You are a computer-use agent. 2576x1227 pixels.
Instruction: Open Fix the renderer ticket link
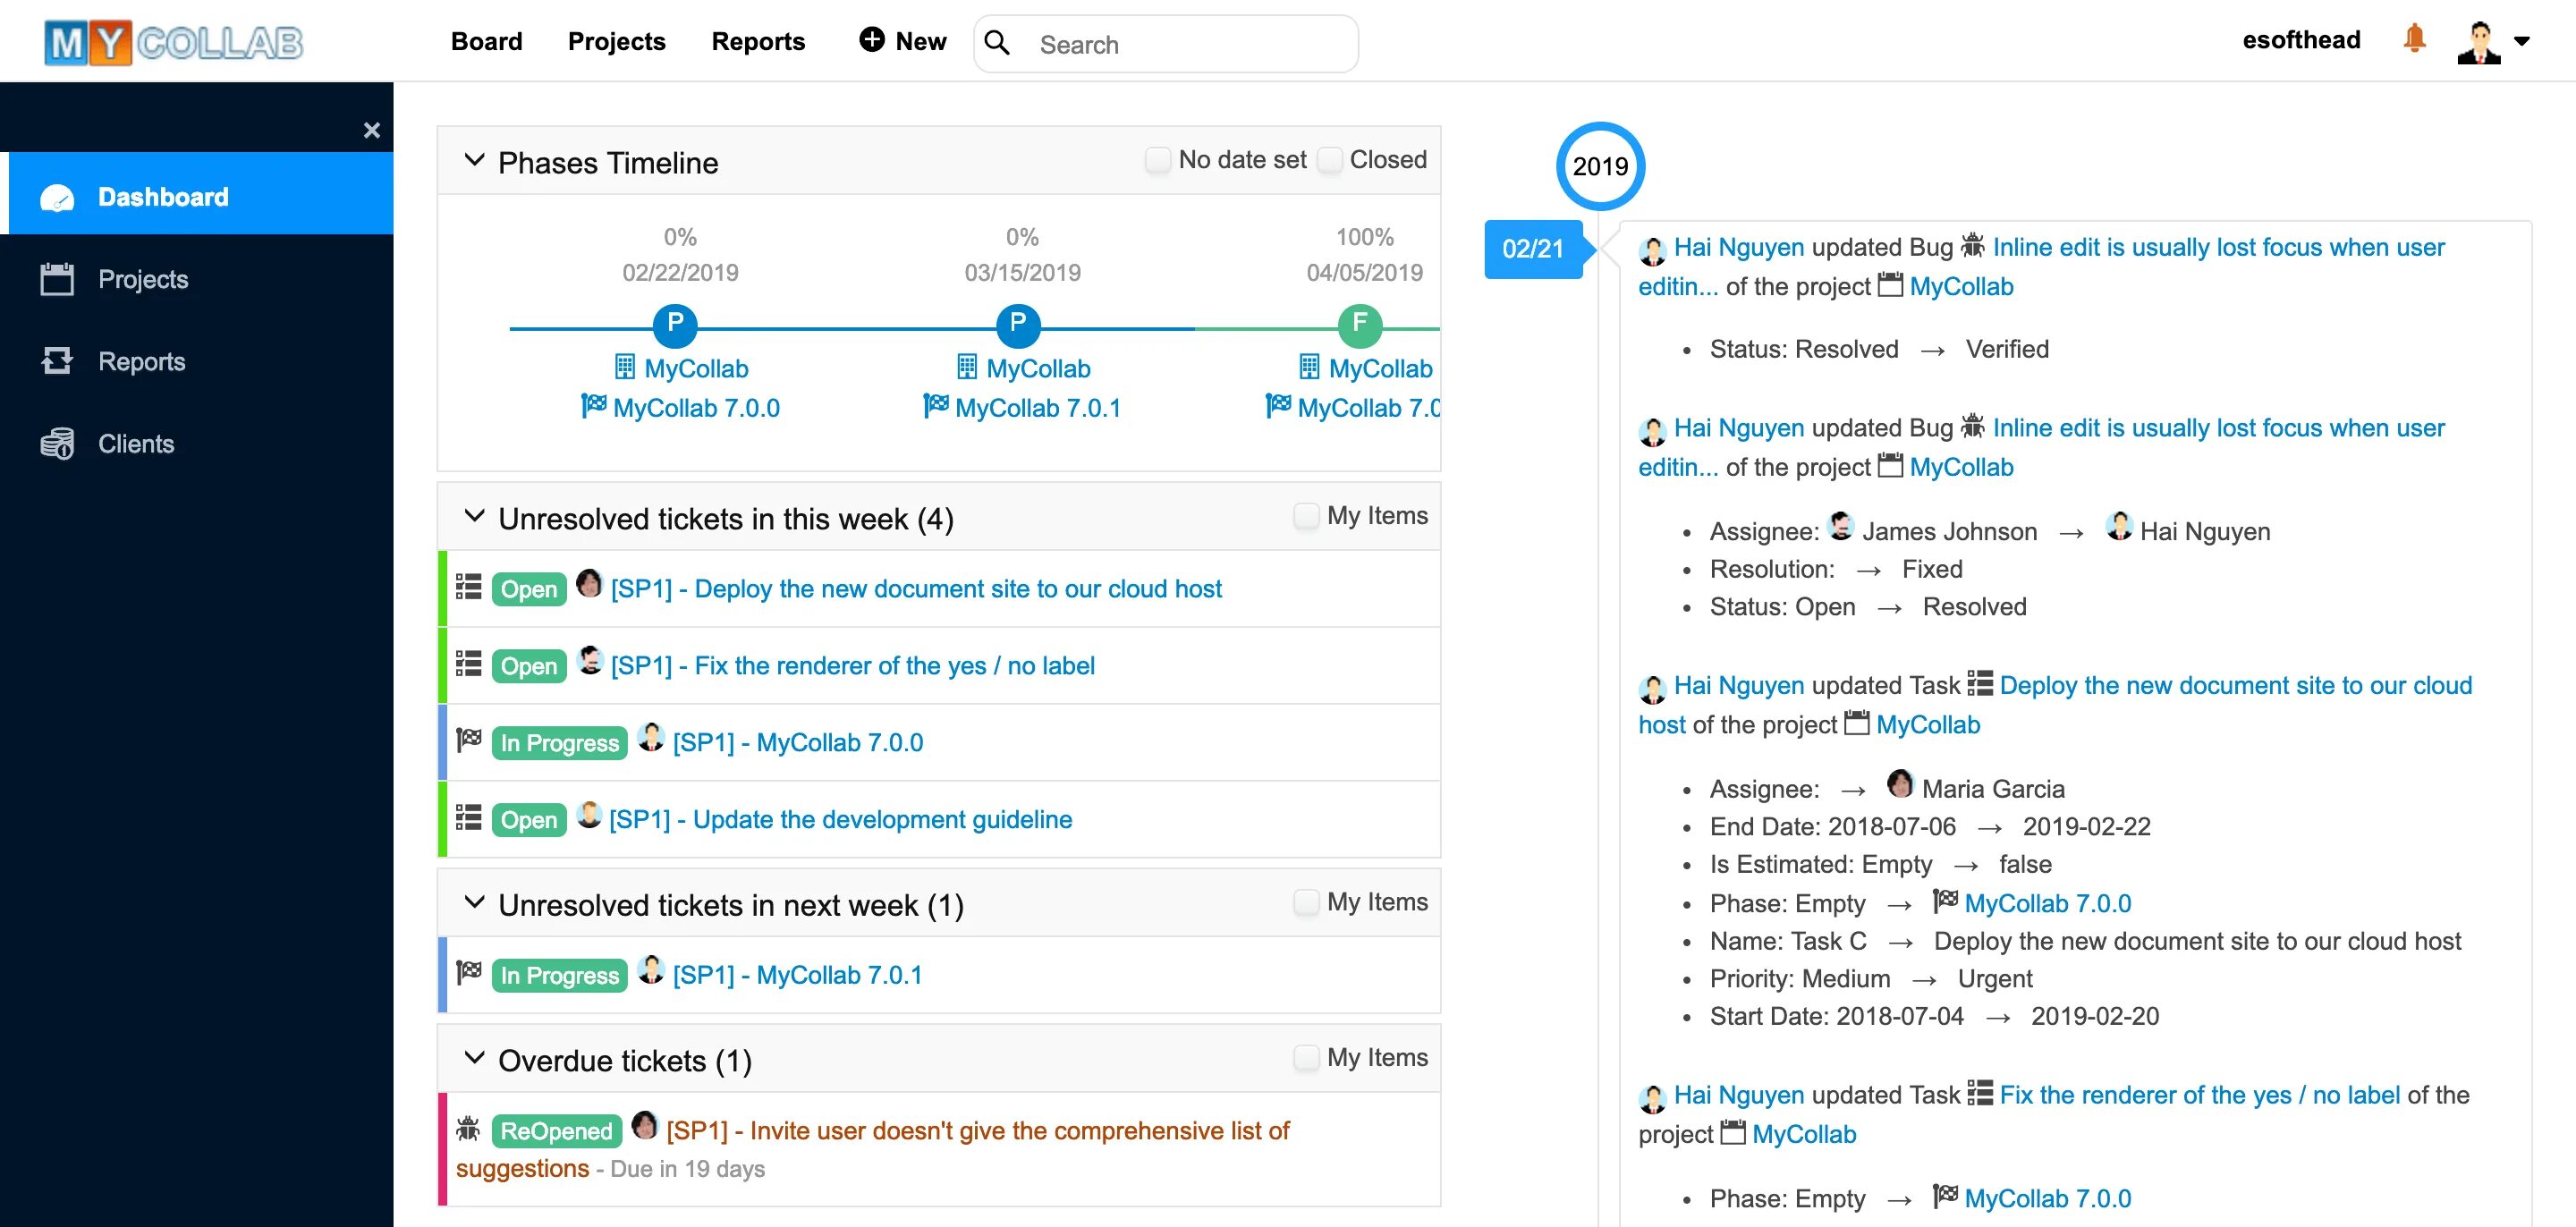click(852, 666)
